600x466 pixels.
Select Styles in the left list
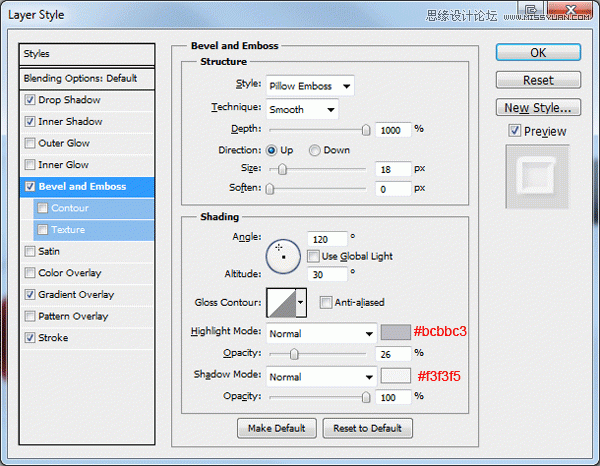point(87,54)
